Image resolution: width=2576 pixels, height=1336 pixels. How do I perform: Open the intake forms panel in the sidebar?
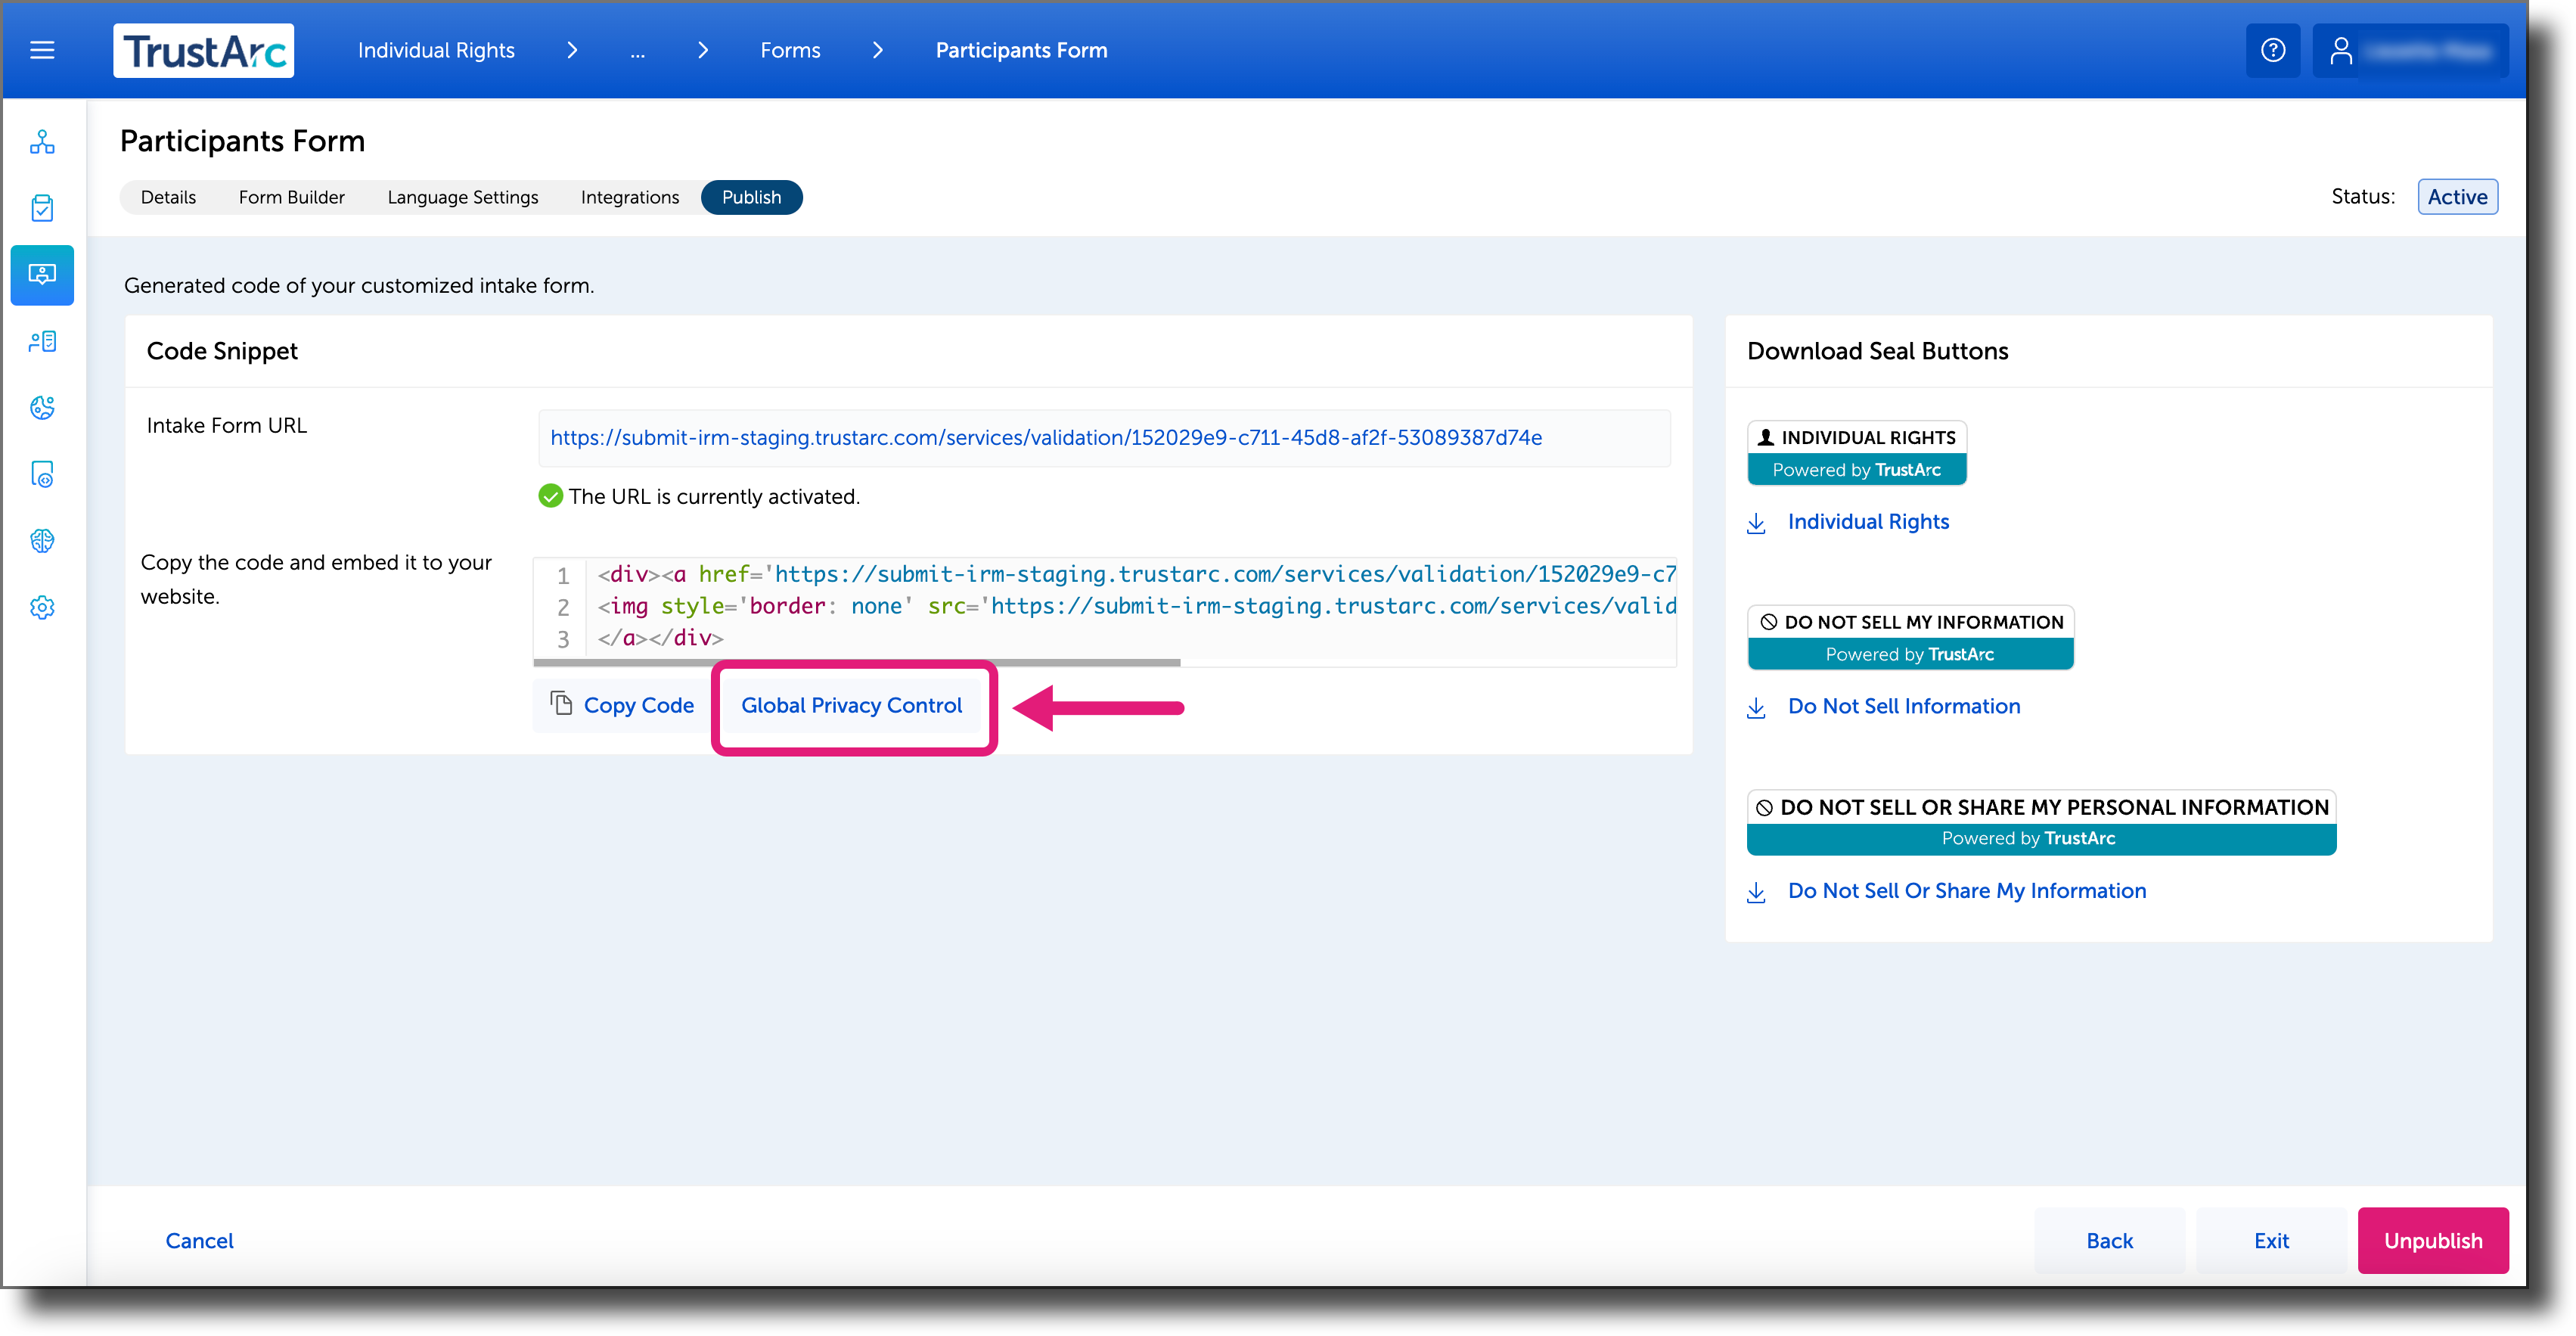click(42, 275)
